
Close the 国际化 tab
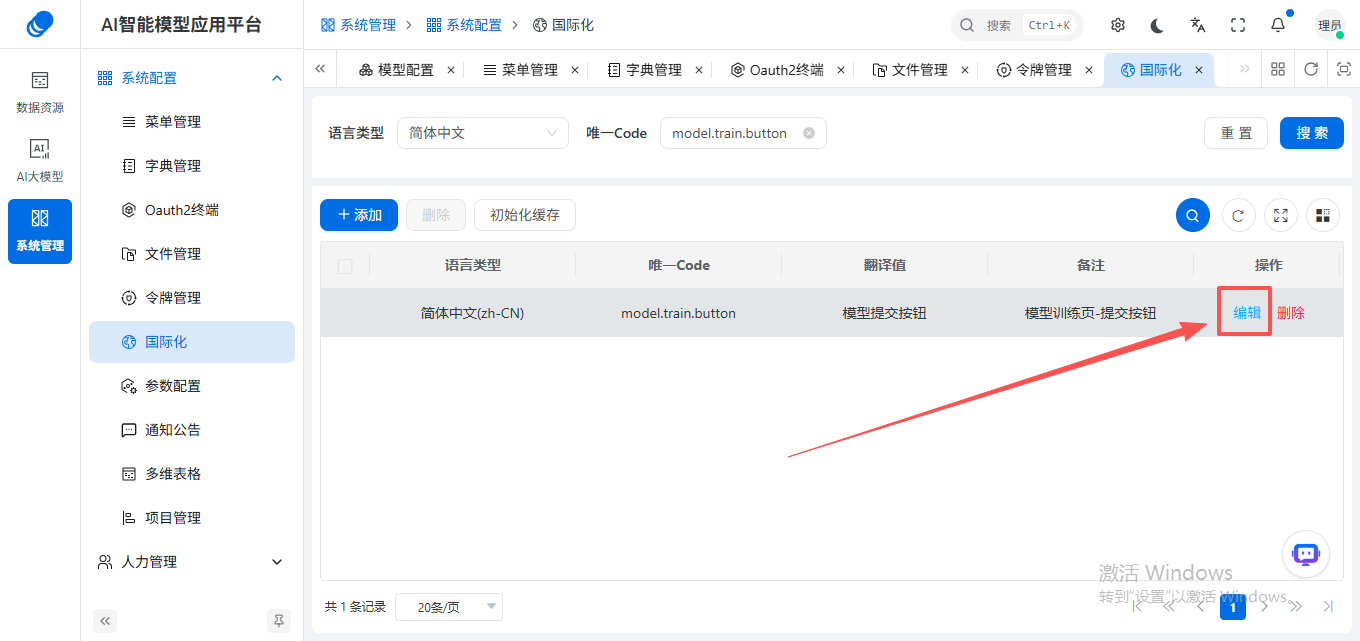pos(1199,70)
